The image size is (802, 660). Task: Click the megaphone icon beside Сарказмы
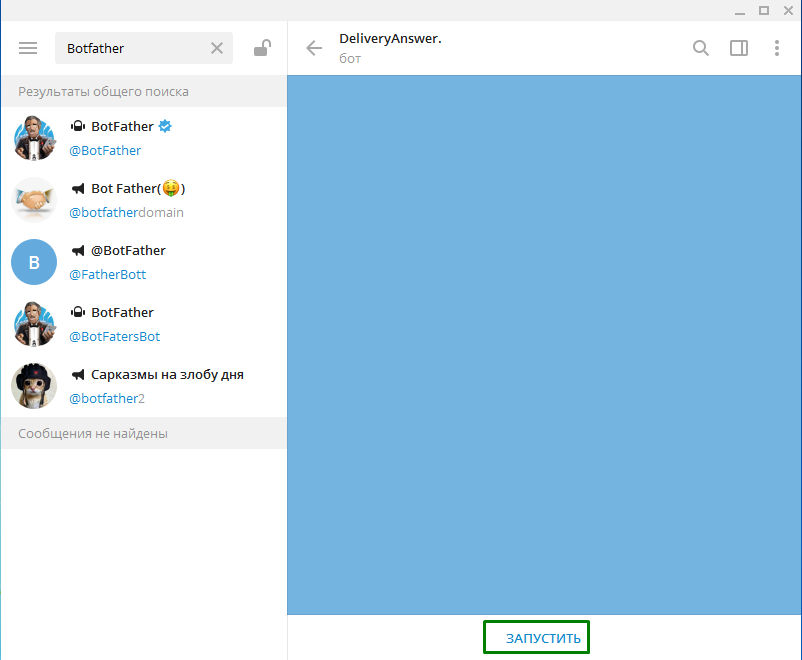coord(78,375)
